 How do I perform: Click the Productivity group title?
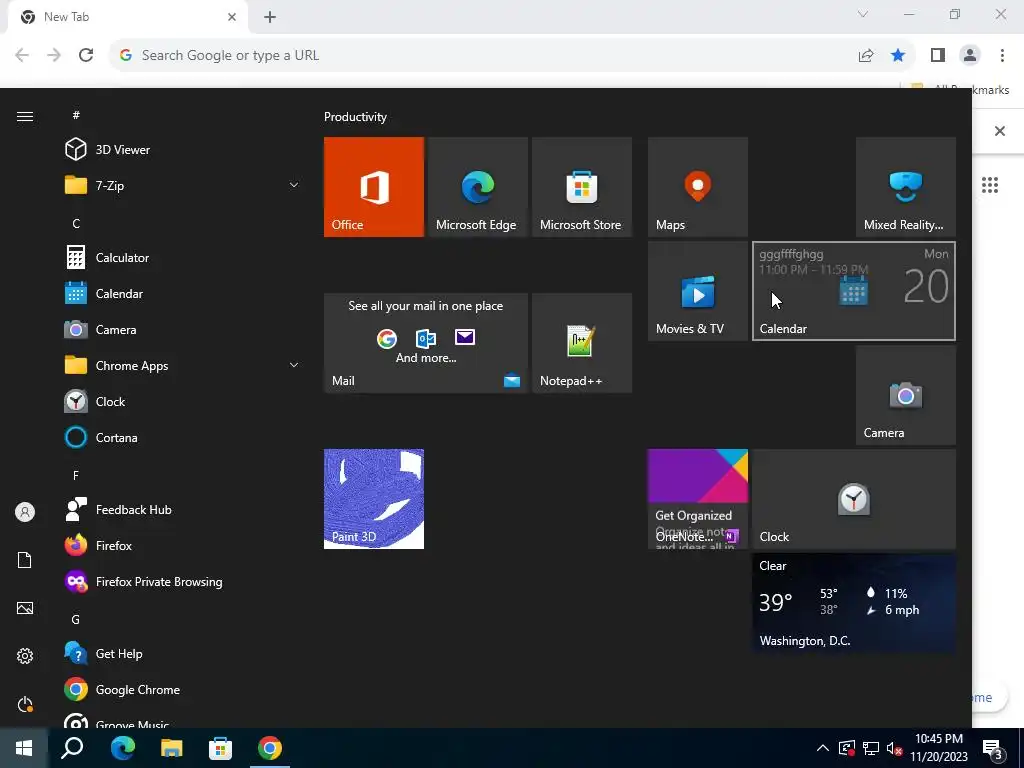[x=355, y=117]
